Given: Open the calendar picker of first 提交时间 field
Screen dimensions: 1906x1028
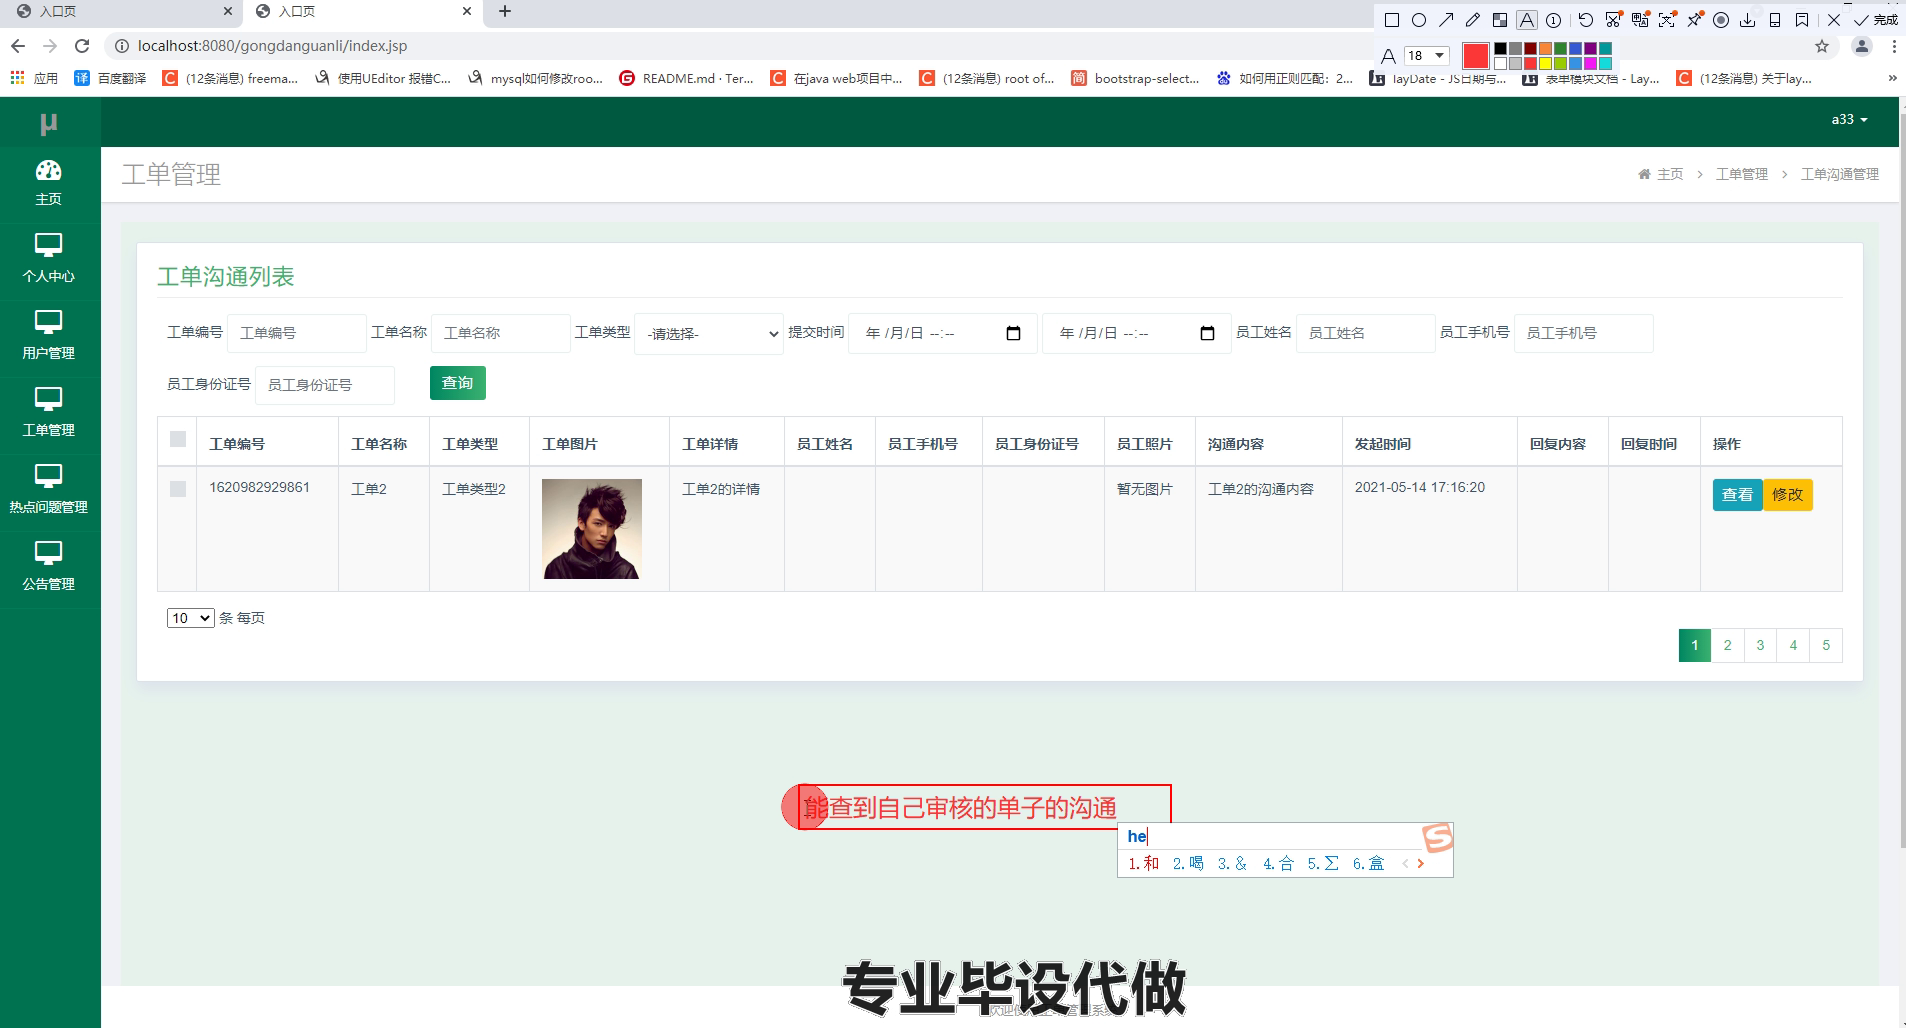Looking at the screenshot, I should [x=1013, y=333].
